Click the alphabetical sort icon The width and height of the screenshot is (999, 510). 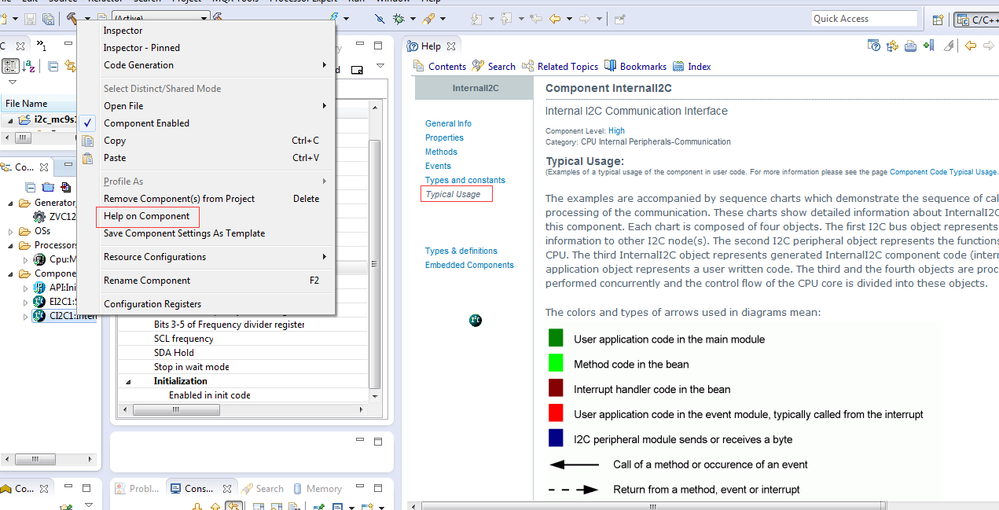click(29, 66)
